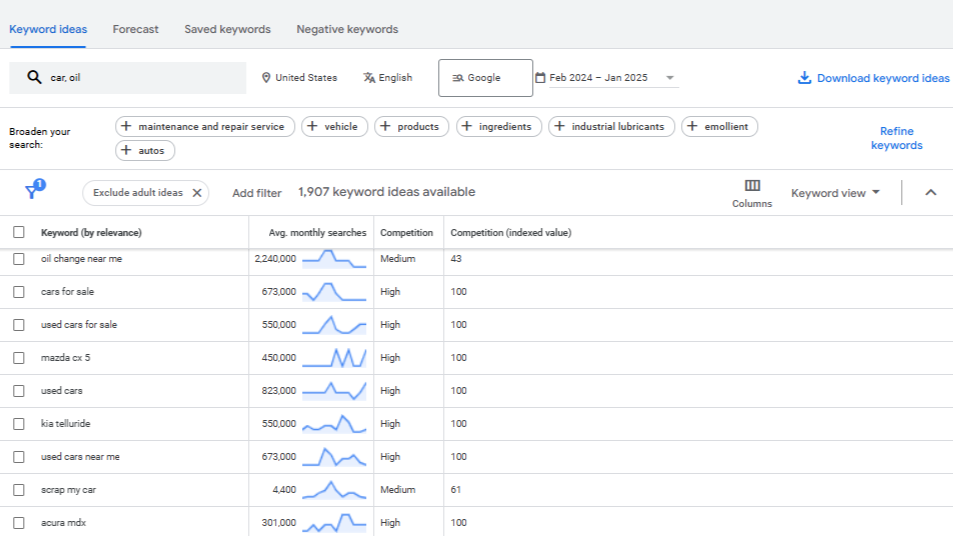Viewport: 953px width, 536px height.
Task: Click the 2,240,000 searches value
Action: (x=275, y=259)
